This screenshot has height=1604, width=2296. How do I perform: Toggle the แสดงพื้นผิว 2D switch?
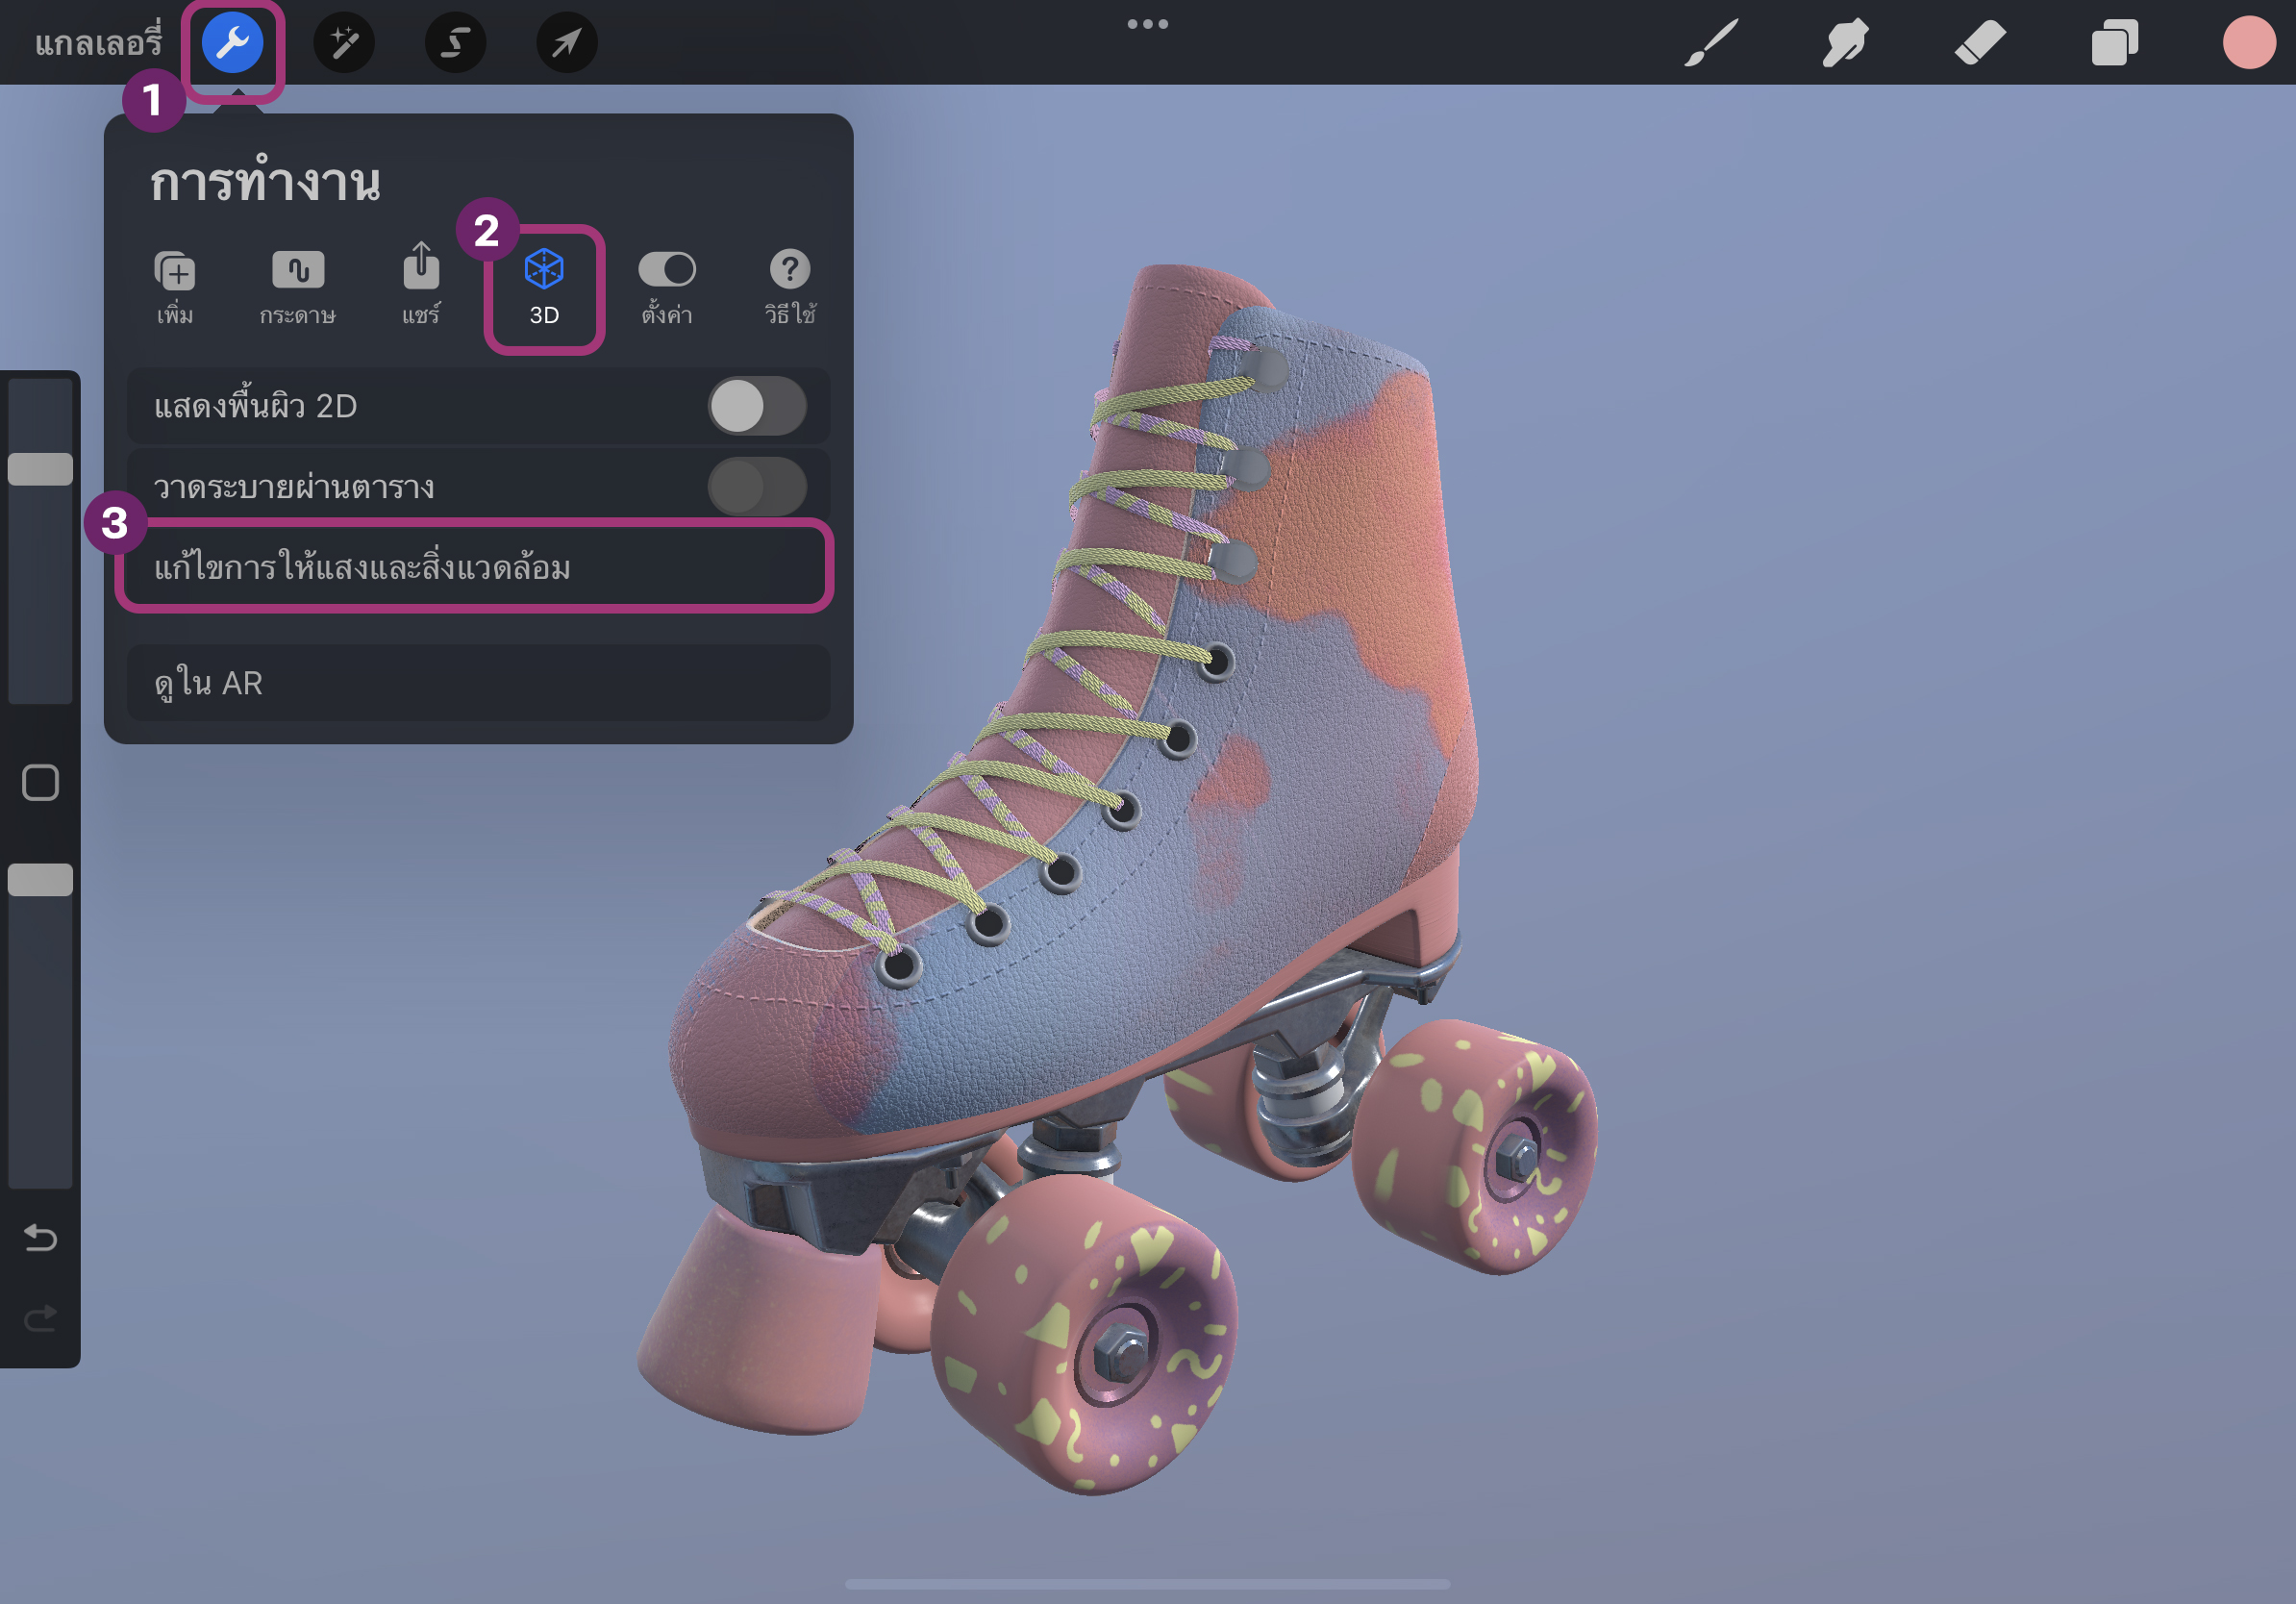[x=757, y=406]
